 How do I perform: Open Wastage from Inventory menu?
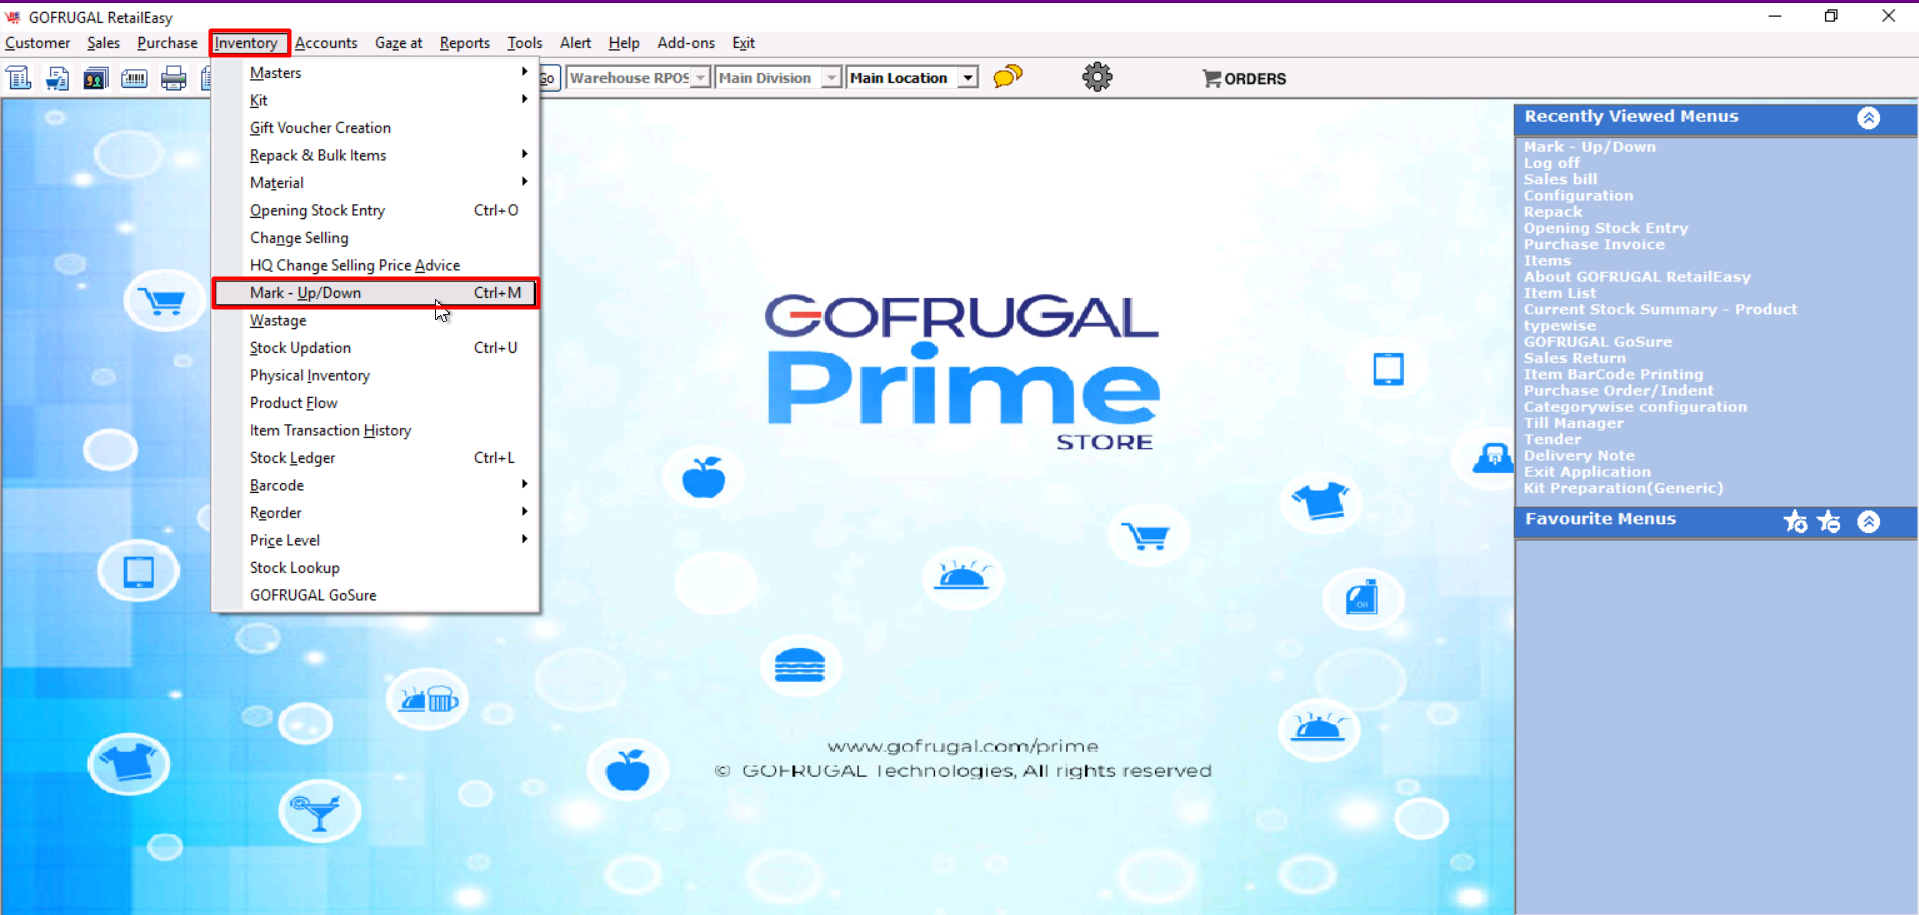[x=376, y=320]
